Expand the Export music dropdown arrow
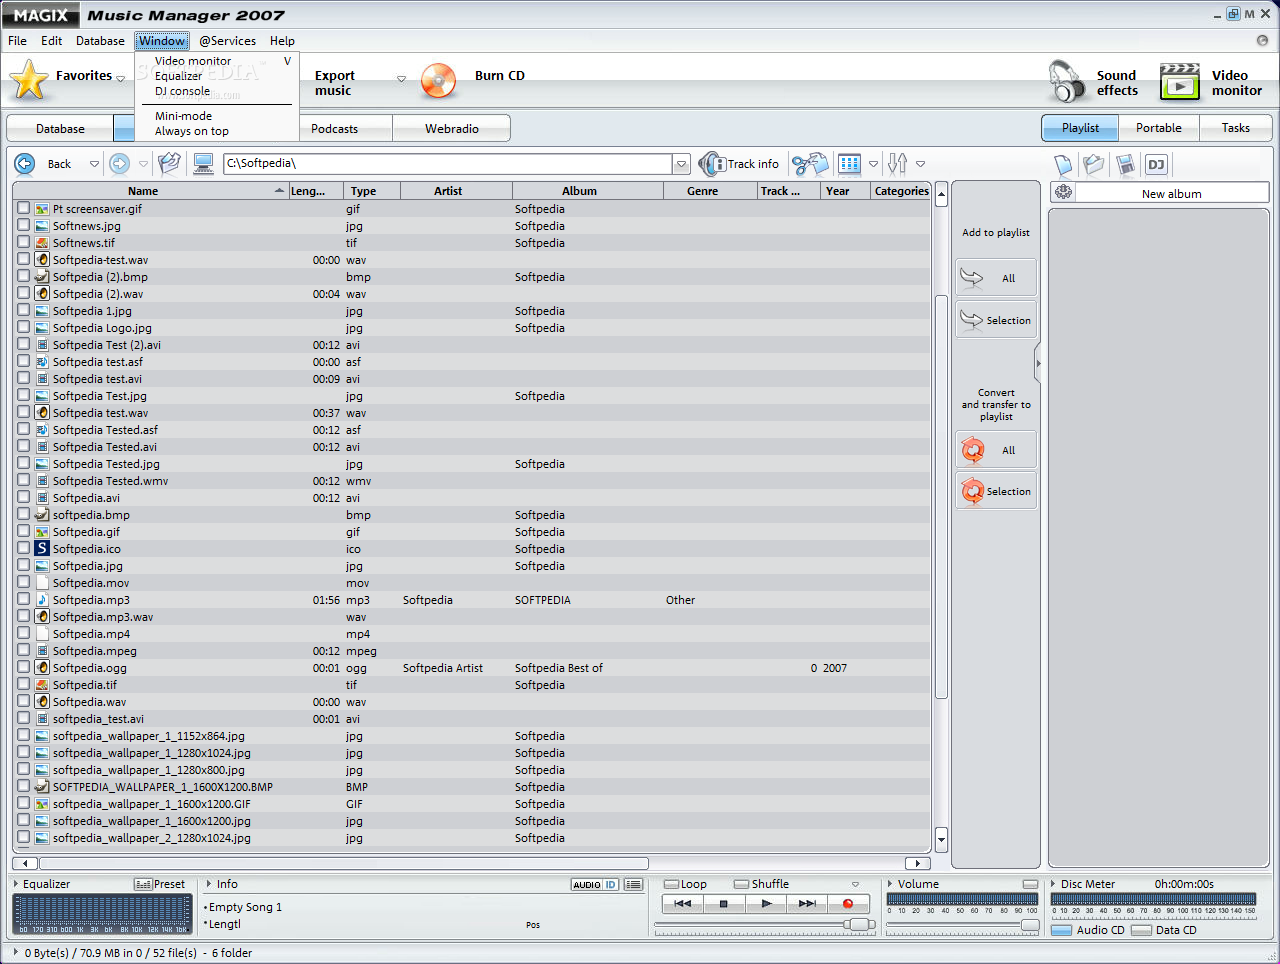 pos(401,79)
